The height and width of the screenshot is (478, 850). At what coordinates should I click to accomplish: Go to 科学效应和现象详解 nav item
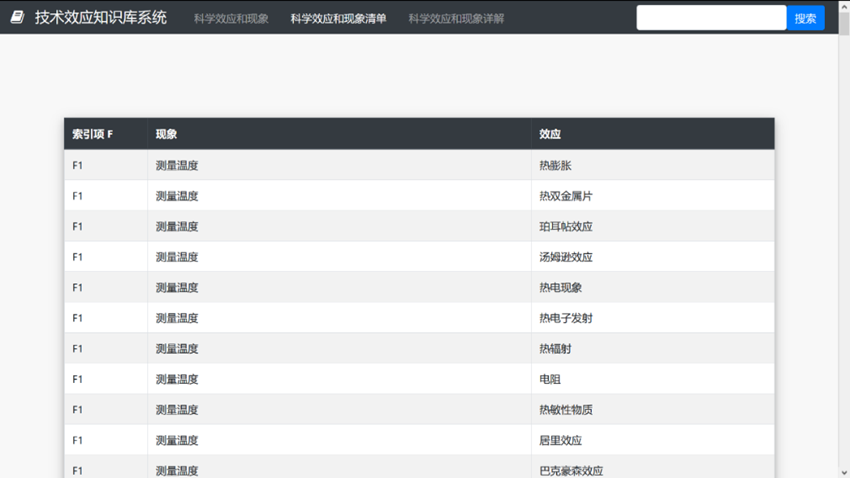pos(456,18)
